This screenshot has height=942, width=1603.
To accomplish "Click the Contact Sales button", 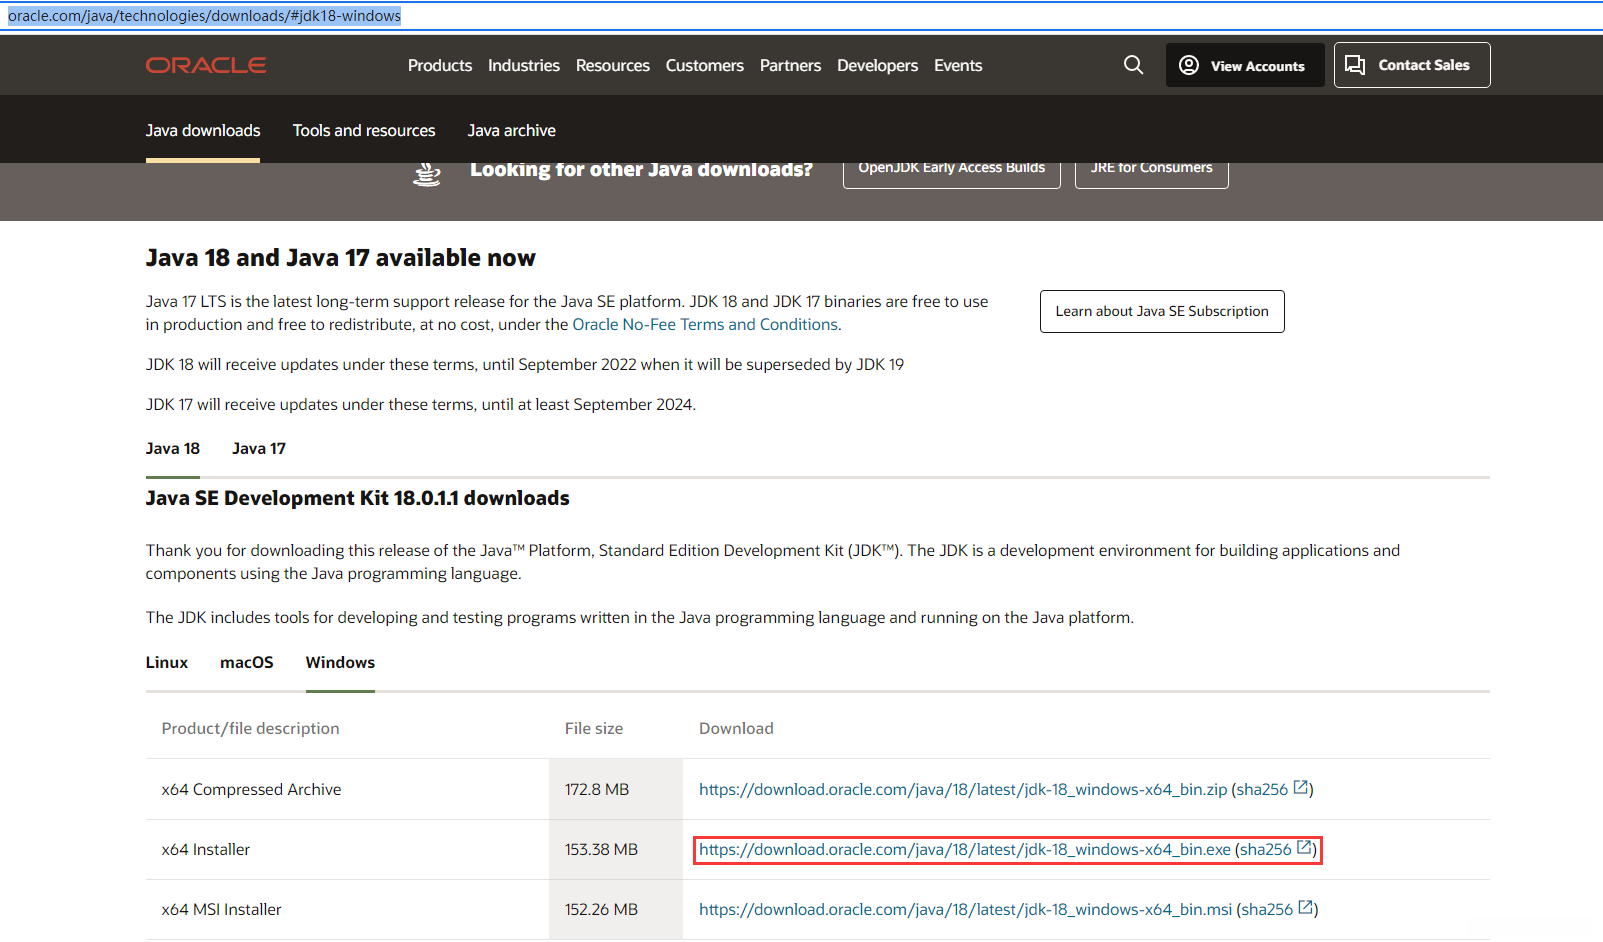I will [1412, 65].
